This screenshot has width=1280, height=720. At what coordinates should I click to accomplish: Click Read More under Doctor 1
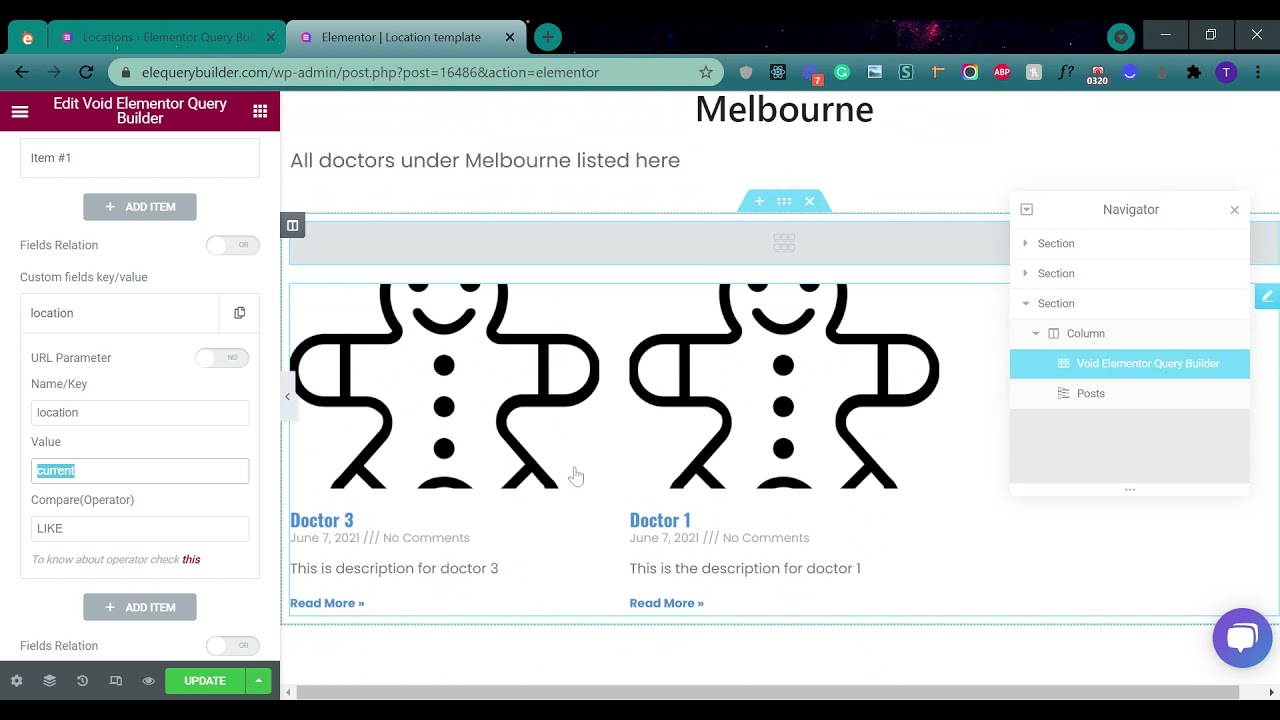(667, 603)
